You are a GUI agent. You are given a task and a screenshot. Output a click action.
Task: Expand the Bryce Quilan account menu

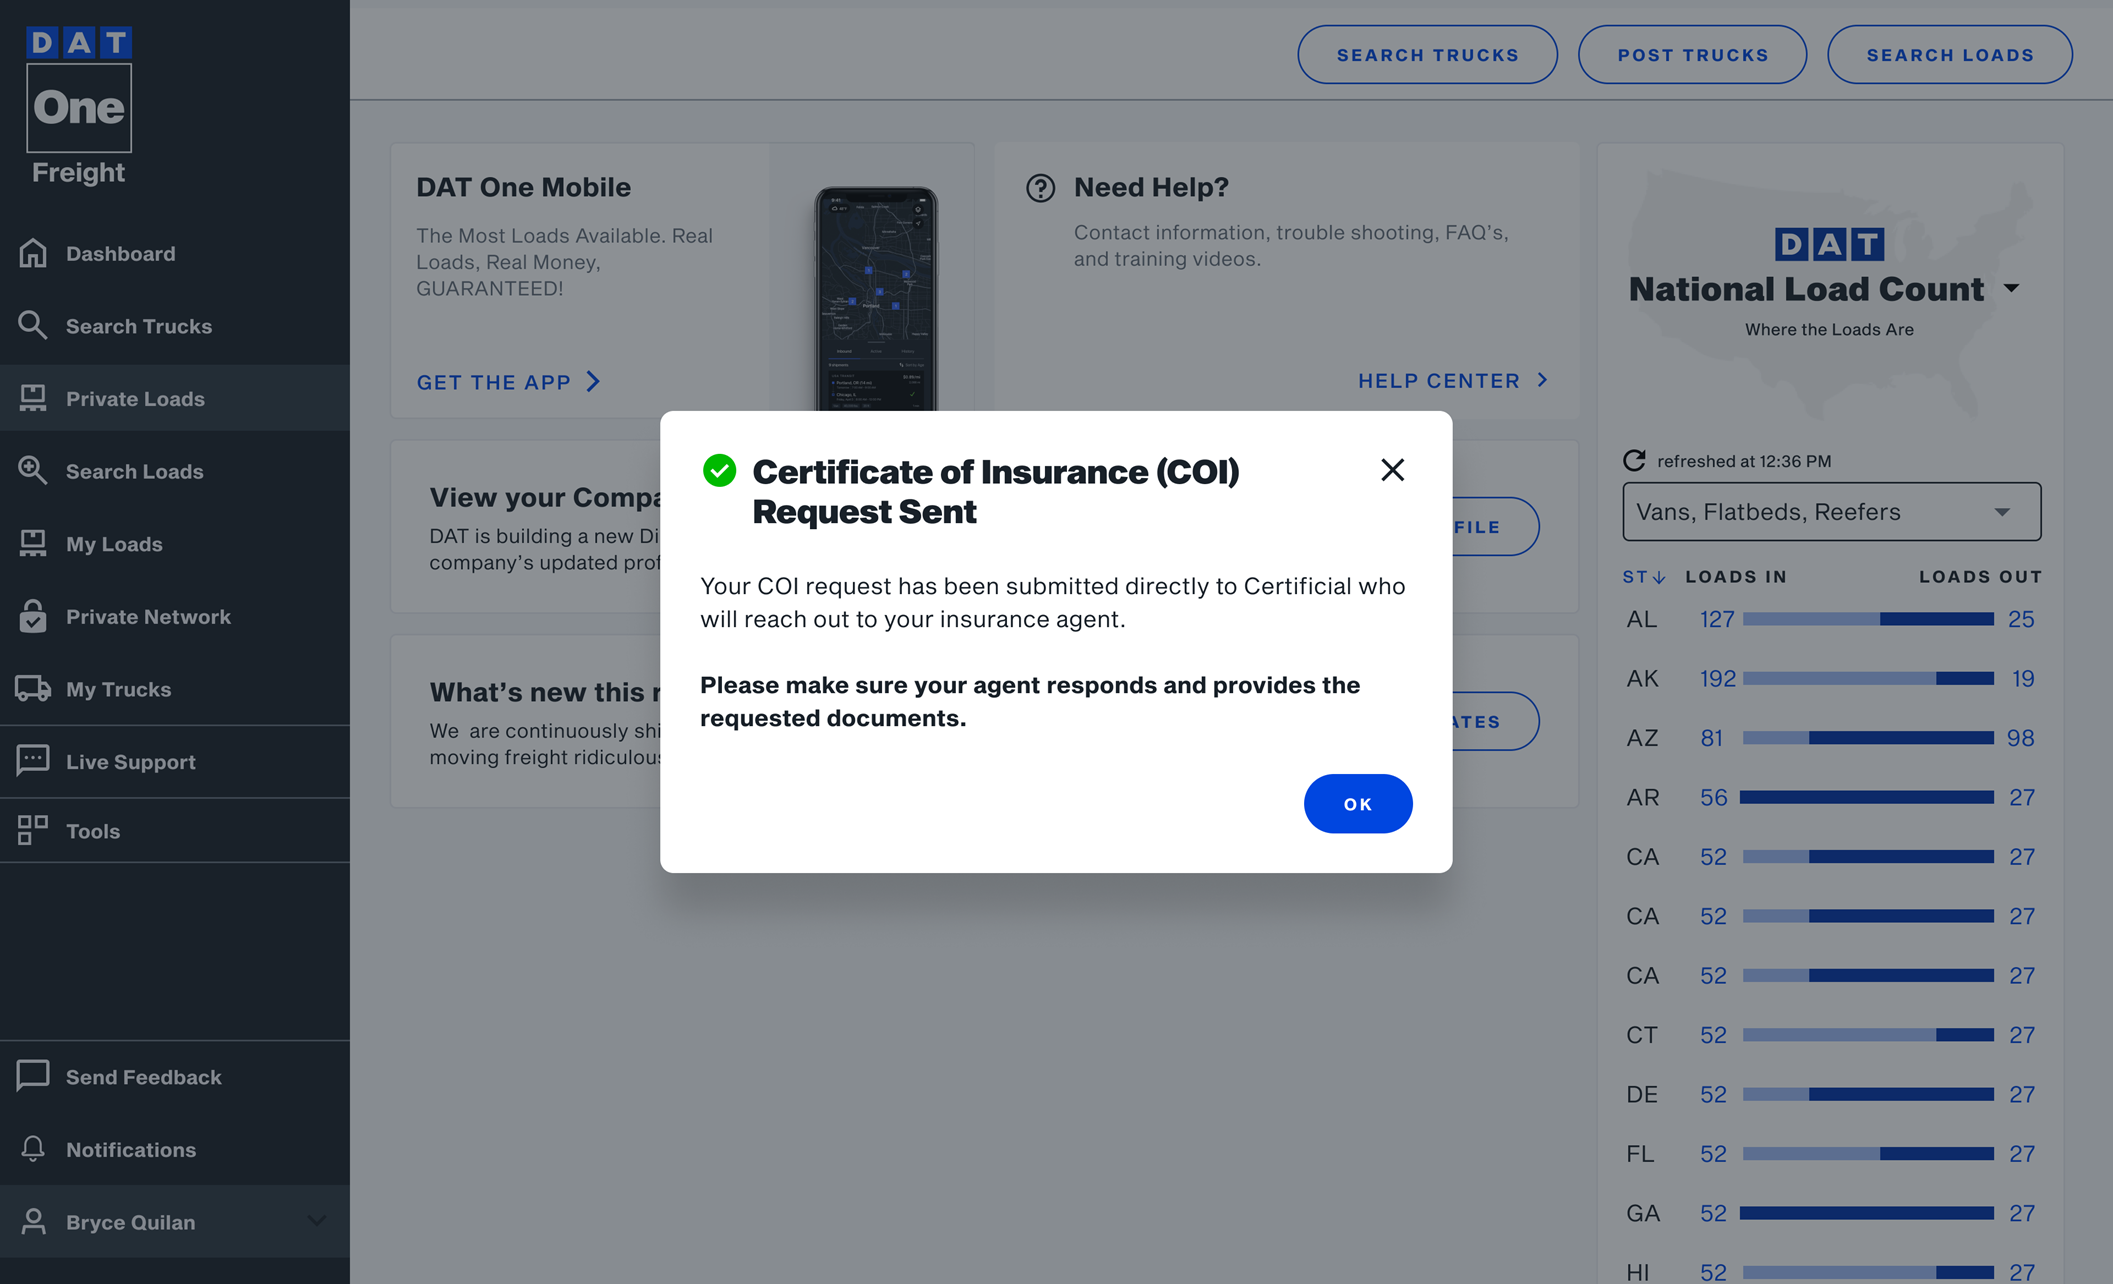click(x=317, y=1221)
